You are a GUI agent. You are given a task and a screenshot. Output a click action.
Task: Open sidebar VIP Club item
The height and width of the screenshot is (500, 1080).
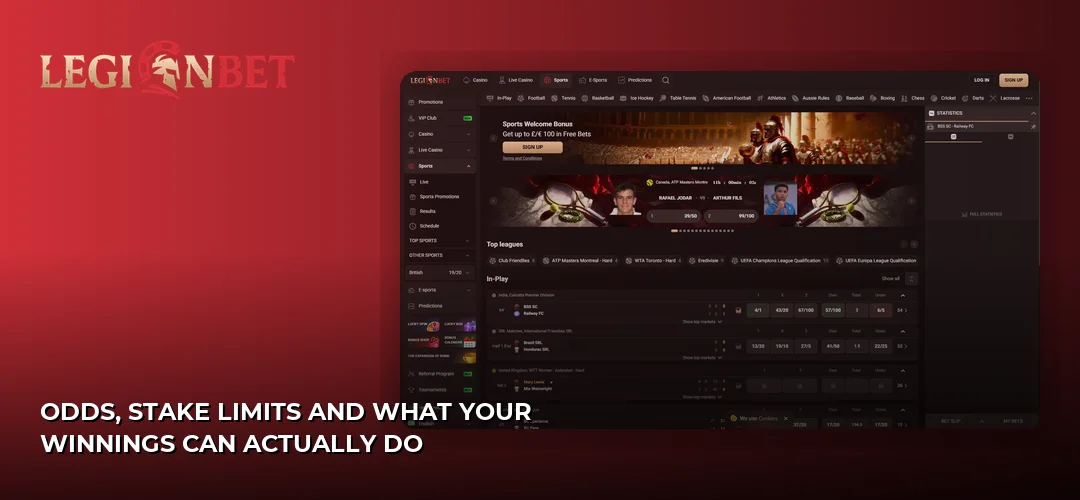[440, 118]
